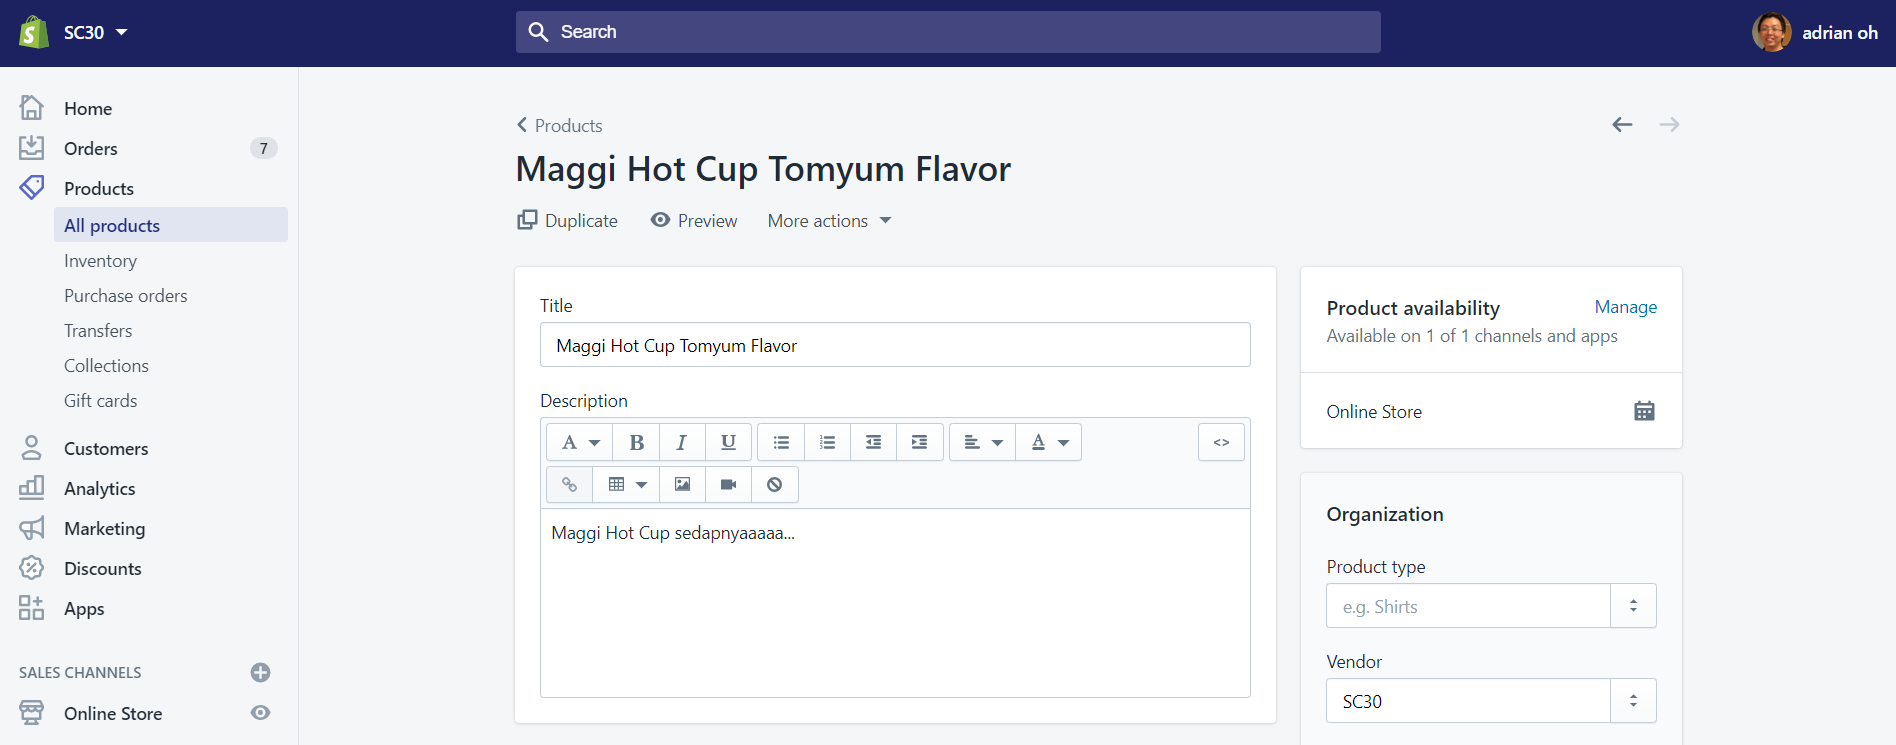
Task: Clear formatting in description
Action: pyautogui.click(x=774, y=484)
